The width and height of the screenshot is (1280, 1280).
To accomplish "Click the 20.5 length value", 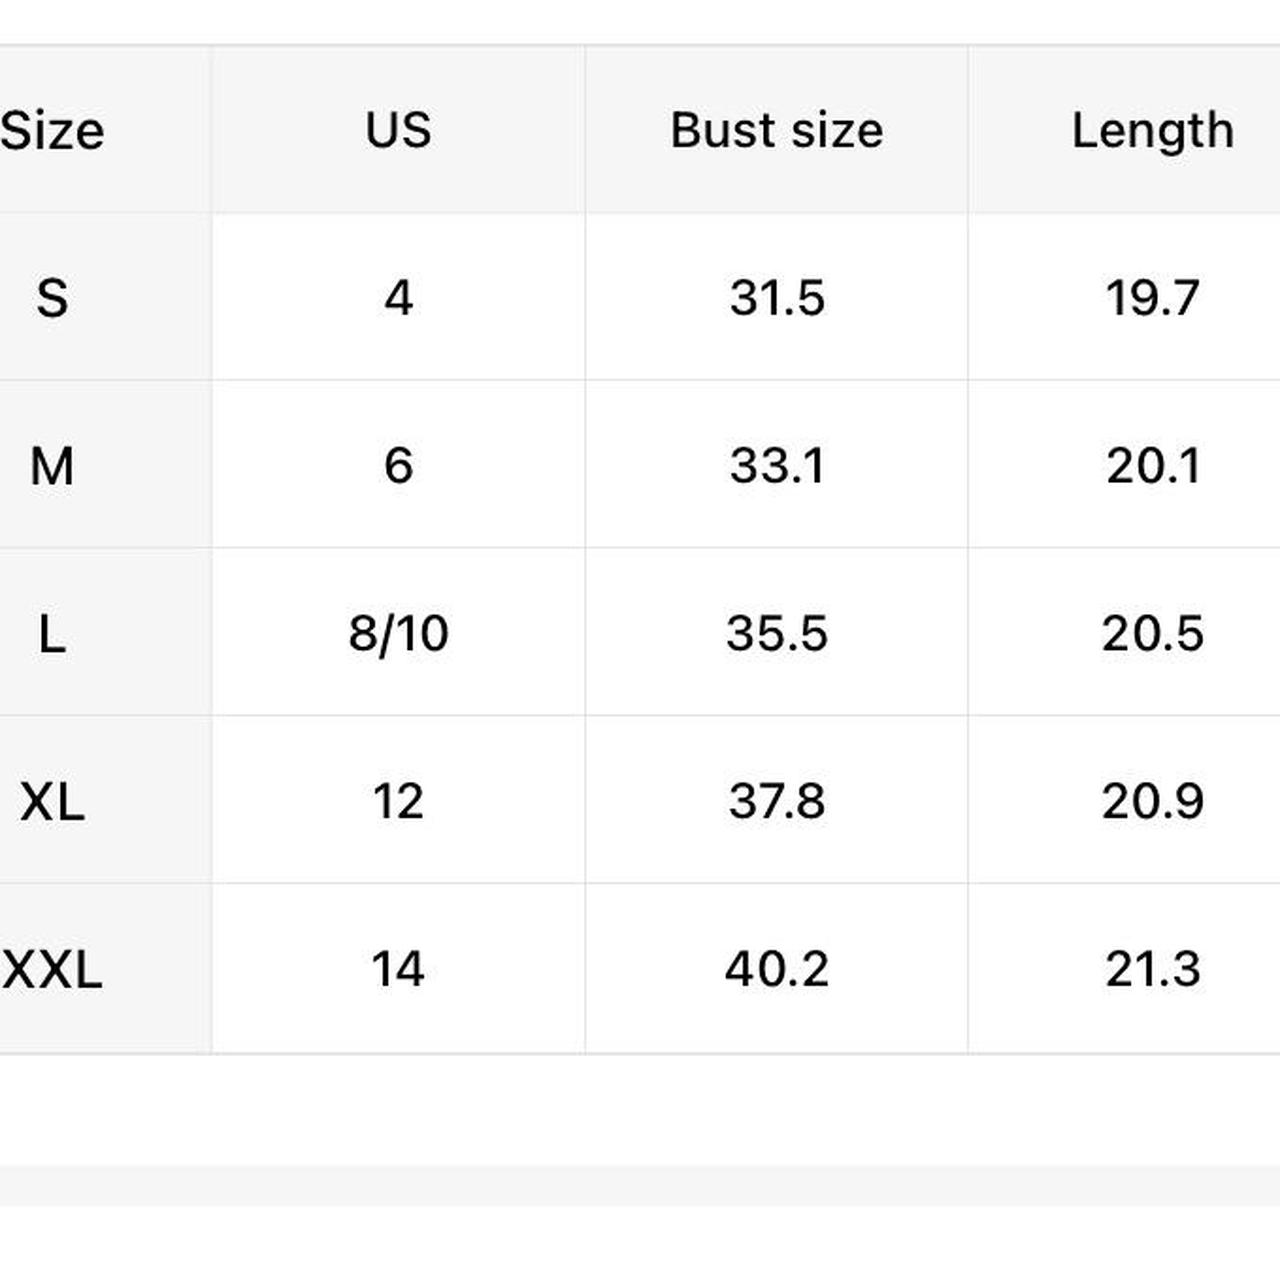I will (1152, 634).
